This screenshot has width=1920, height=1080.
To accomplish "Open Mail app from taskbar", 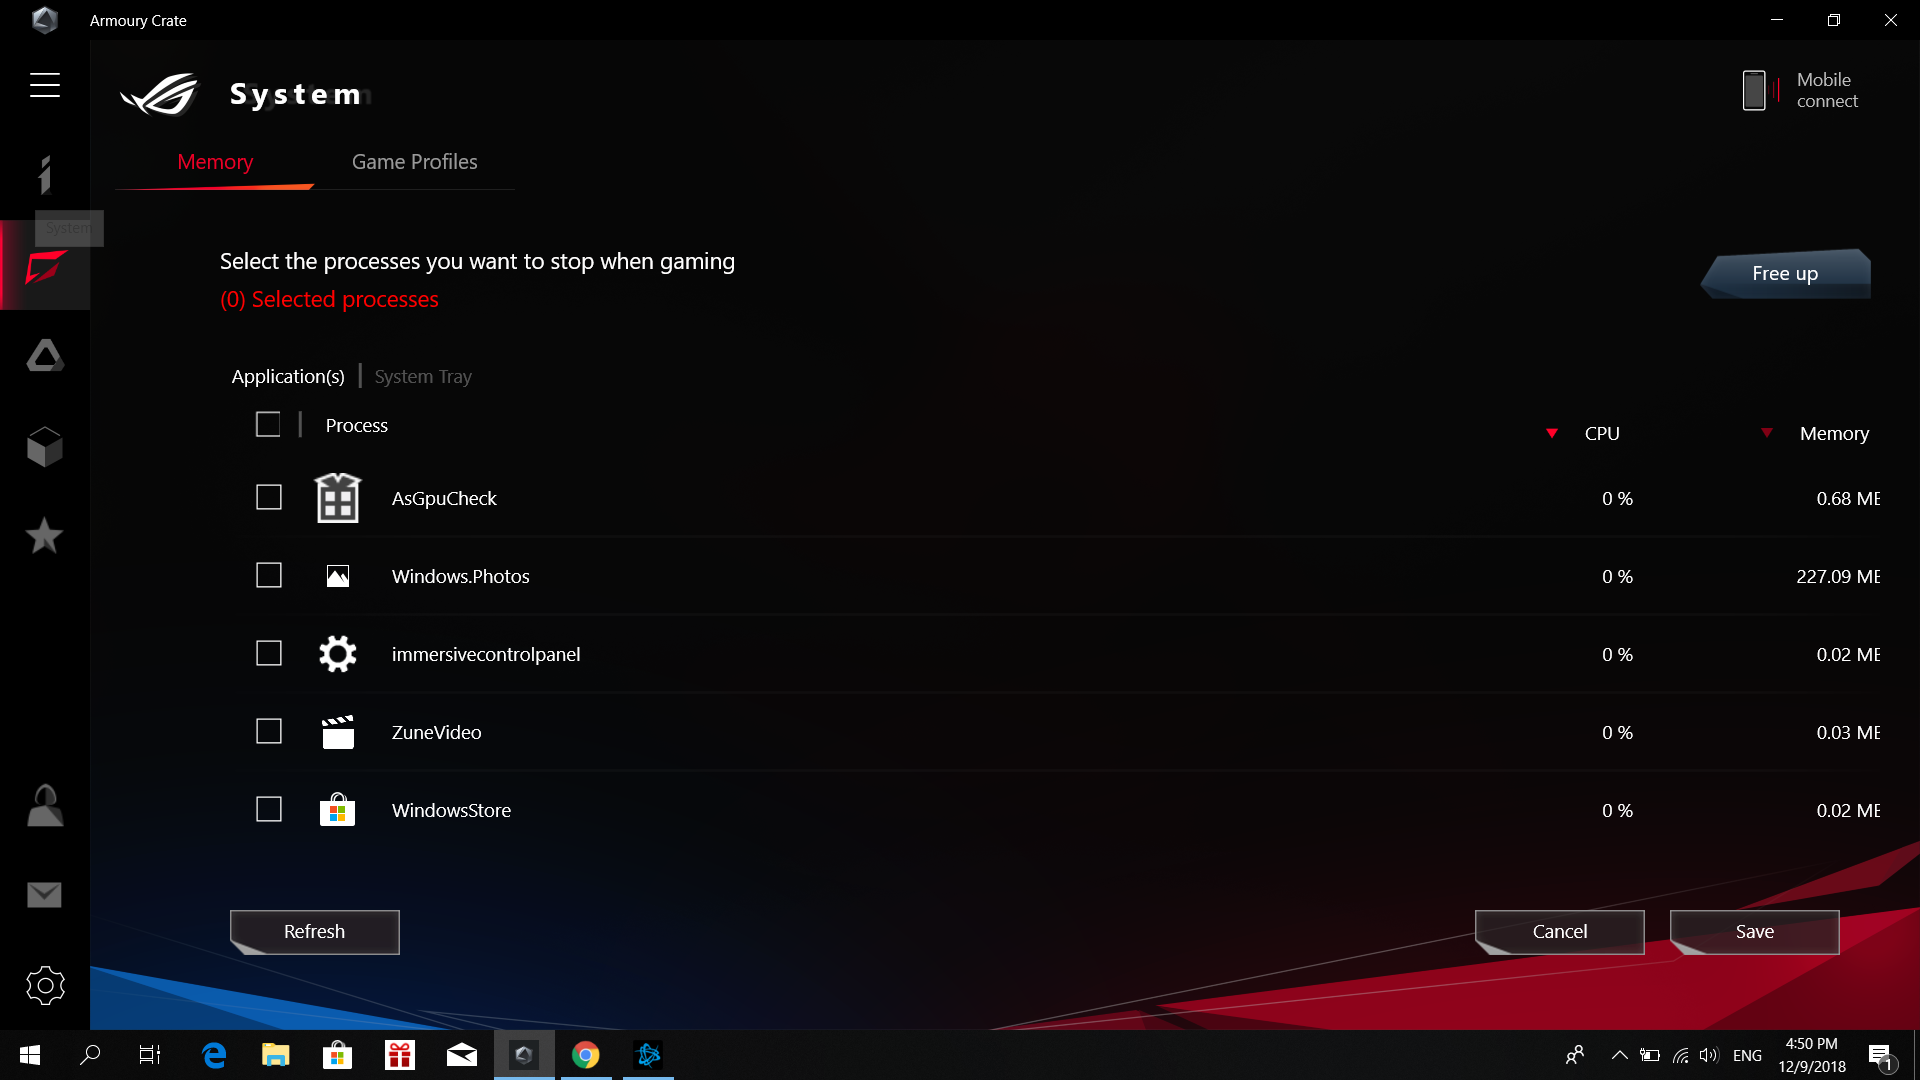I will point(462,1055).
